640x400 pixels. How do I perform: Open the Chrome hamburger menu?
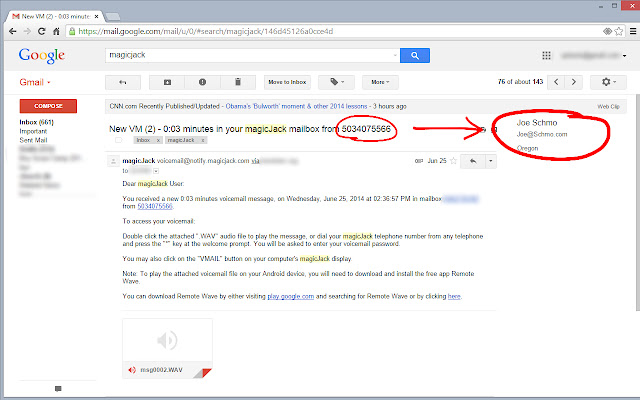[x=633, y=31]
